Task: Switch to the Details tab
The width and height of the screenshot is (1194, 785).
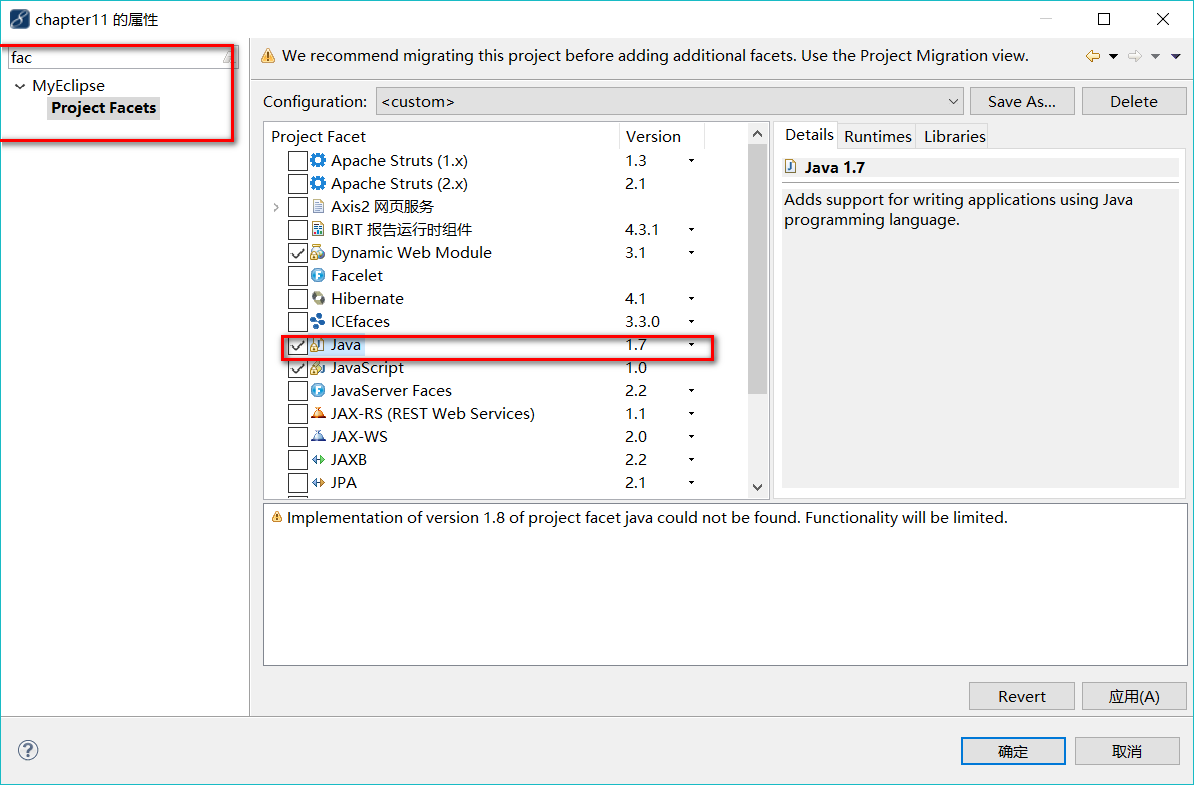Action: click(809, 135)
